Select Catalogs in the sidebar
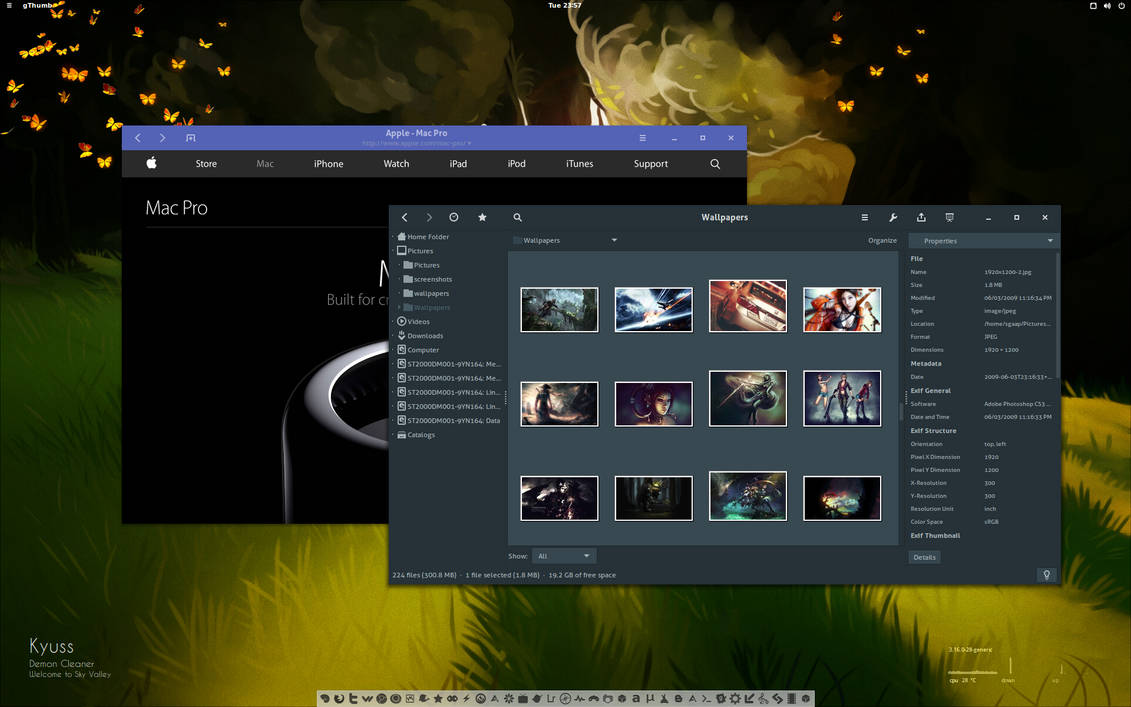Image resolution: width=1131 pixels, height=707 pixels. tap(421, 435)
